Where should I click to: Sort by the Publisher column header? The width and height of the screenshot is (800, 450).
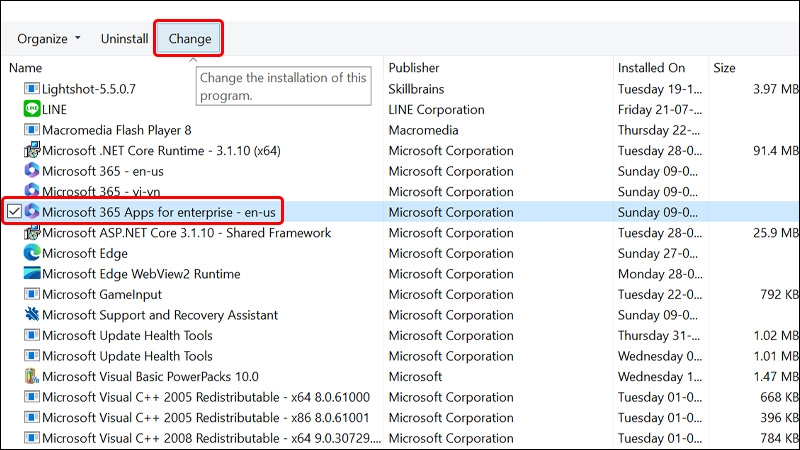pos(414,68)
